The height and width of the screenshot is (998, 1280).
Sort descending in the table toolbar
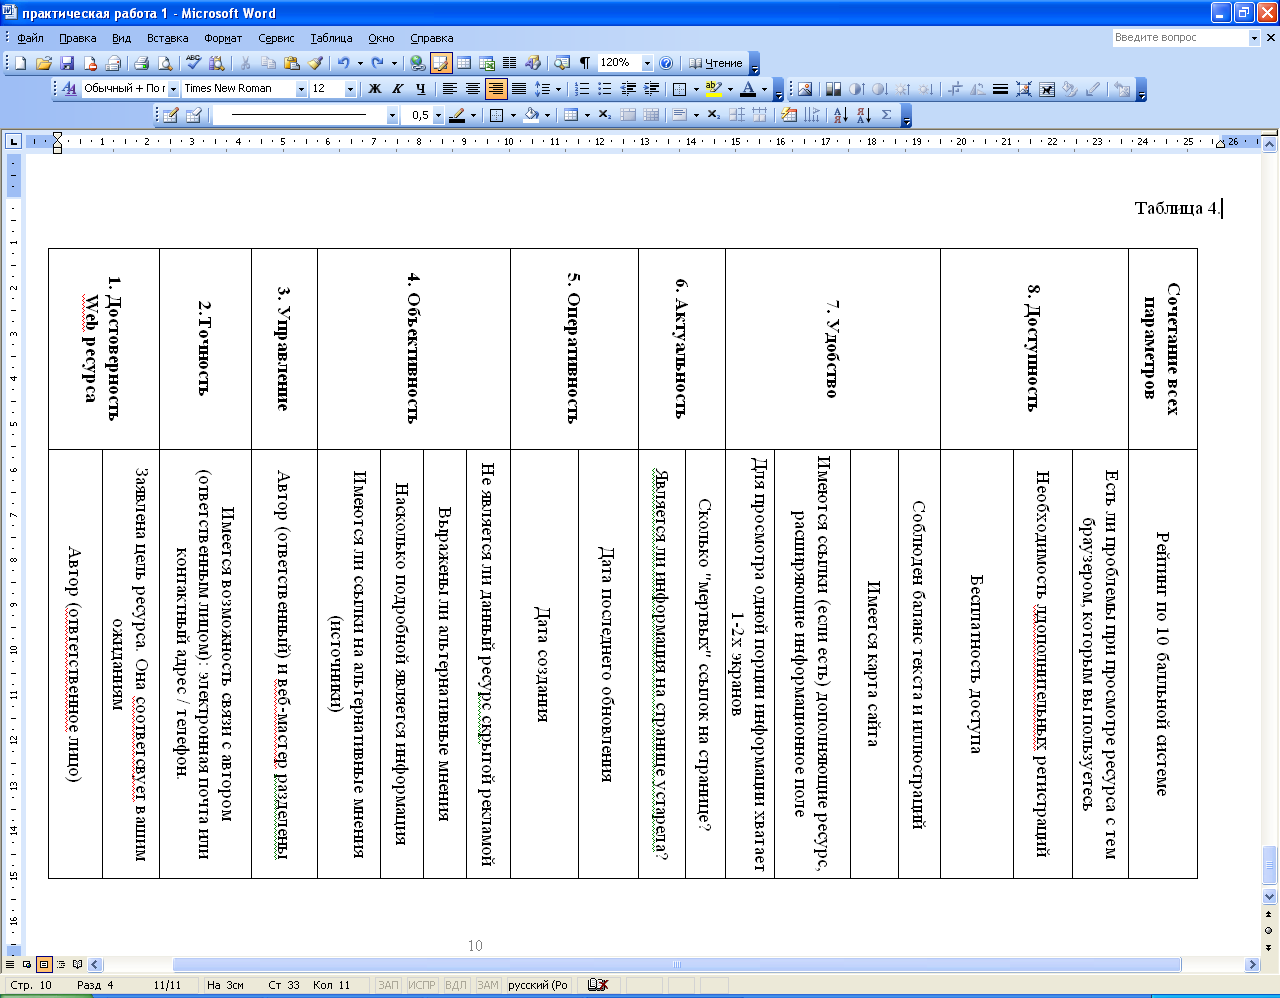864,115
